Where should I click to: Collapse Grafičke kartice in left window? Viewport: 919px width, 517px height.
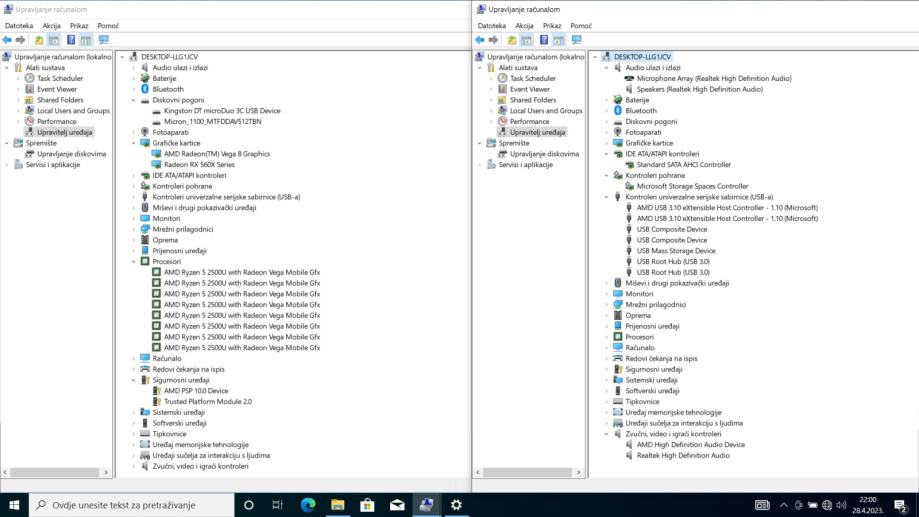(x=134, y=143)
